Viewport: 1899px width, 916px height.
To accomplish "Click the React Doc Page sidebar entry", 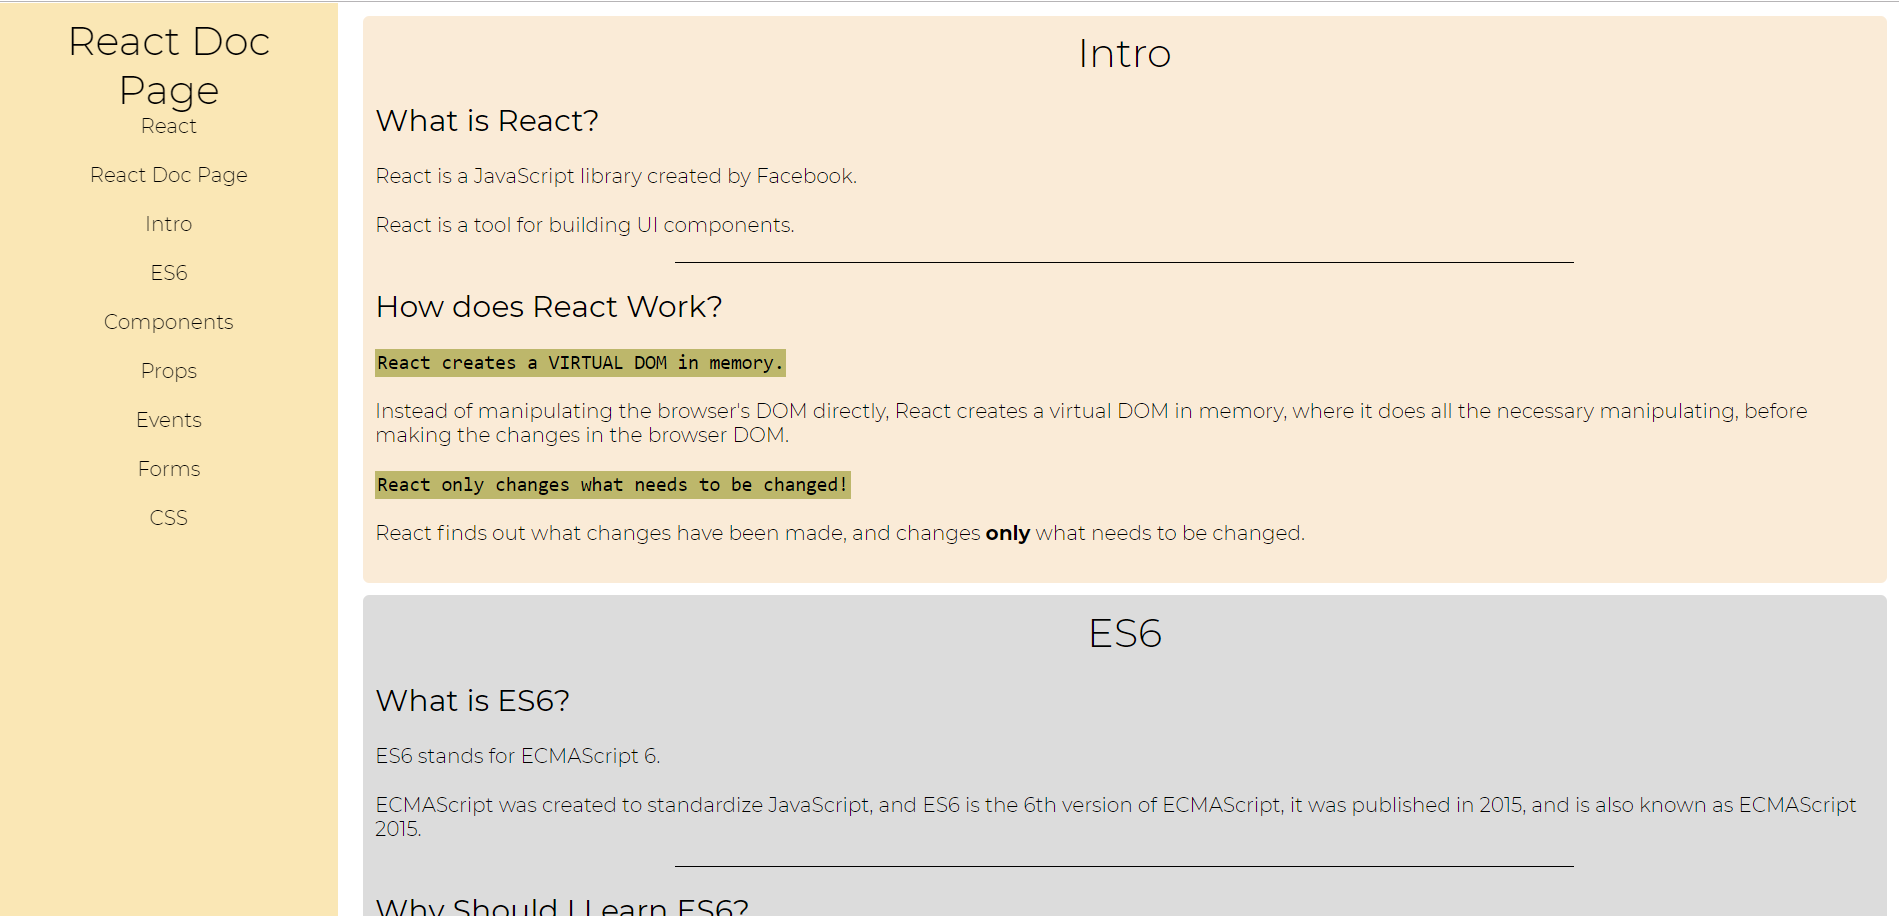I will tap(168, 174).
